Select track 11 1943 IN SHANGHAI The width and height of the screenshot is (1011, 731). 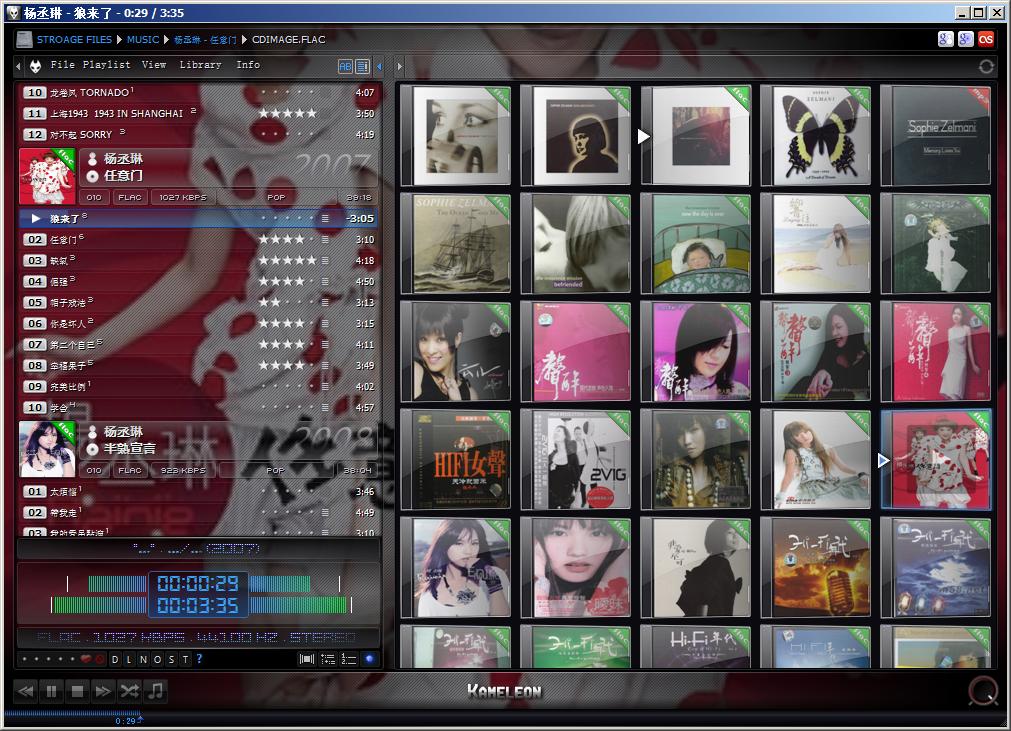(199, 113)
